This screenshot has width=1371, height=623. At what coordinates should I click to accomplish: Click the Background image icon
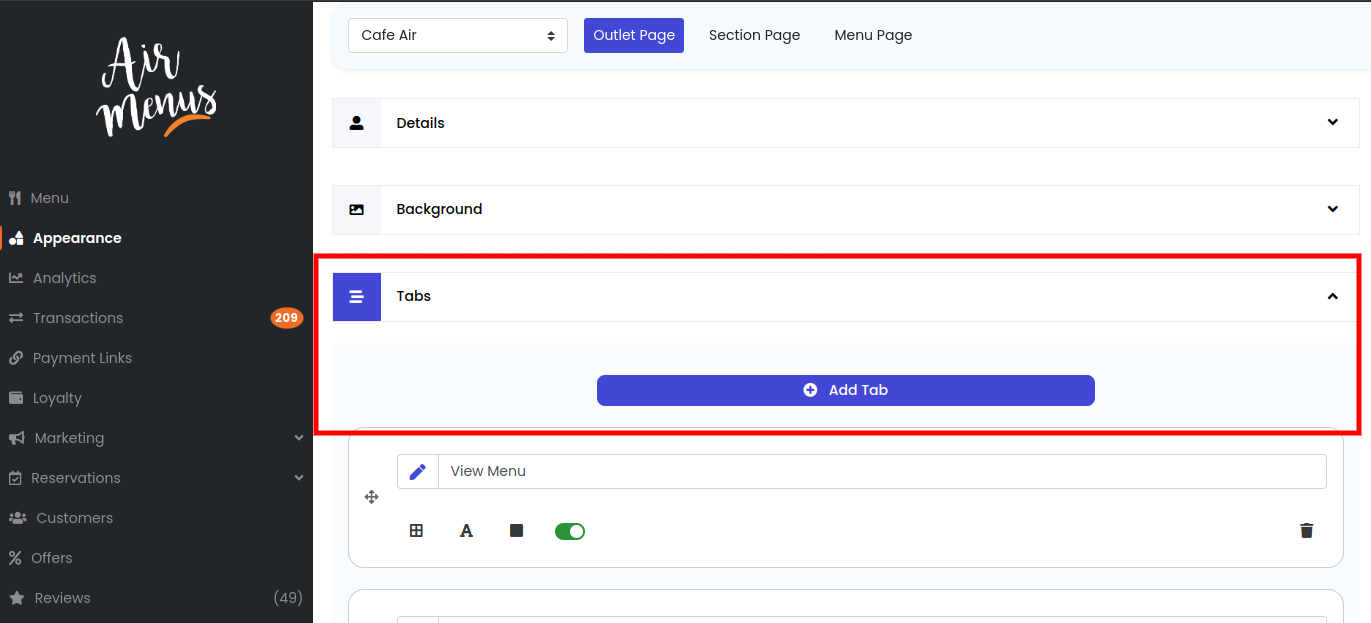coord(356,210)
